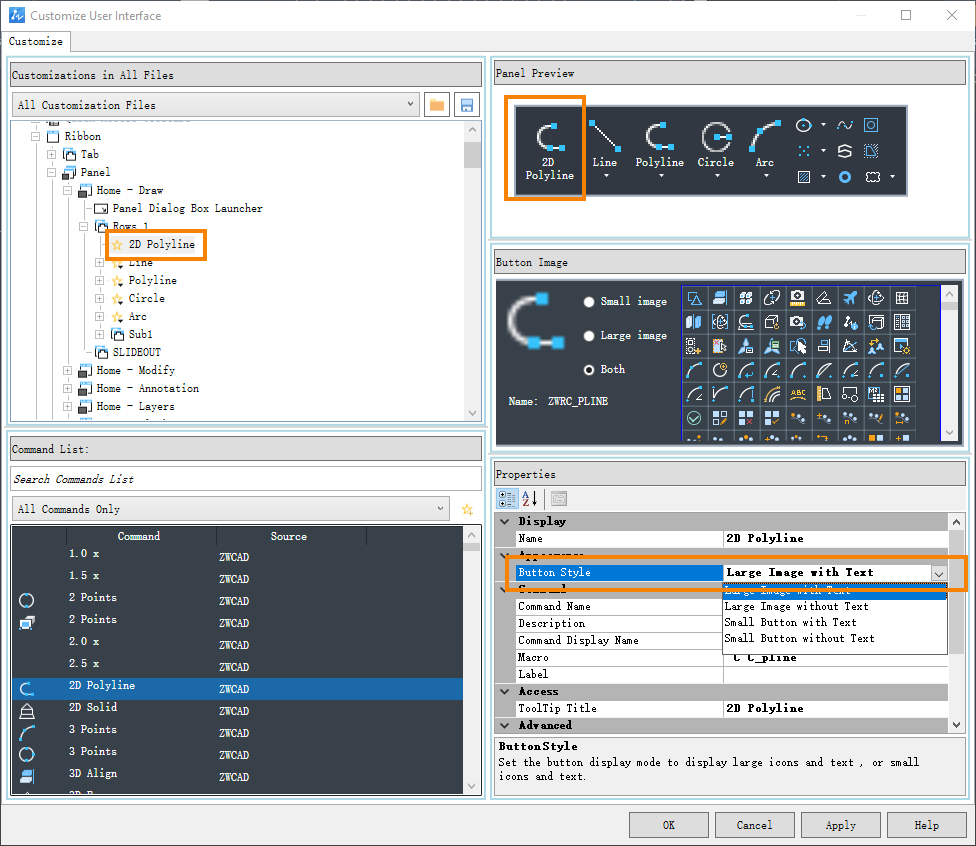Click the blue save customization icon
Screen dimensions: 976x846
coord(467,105)
